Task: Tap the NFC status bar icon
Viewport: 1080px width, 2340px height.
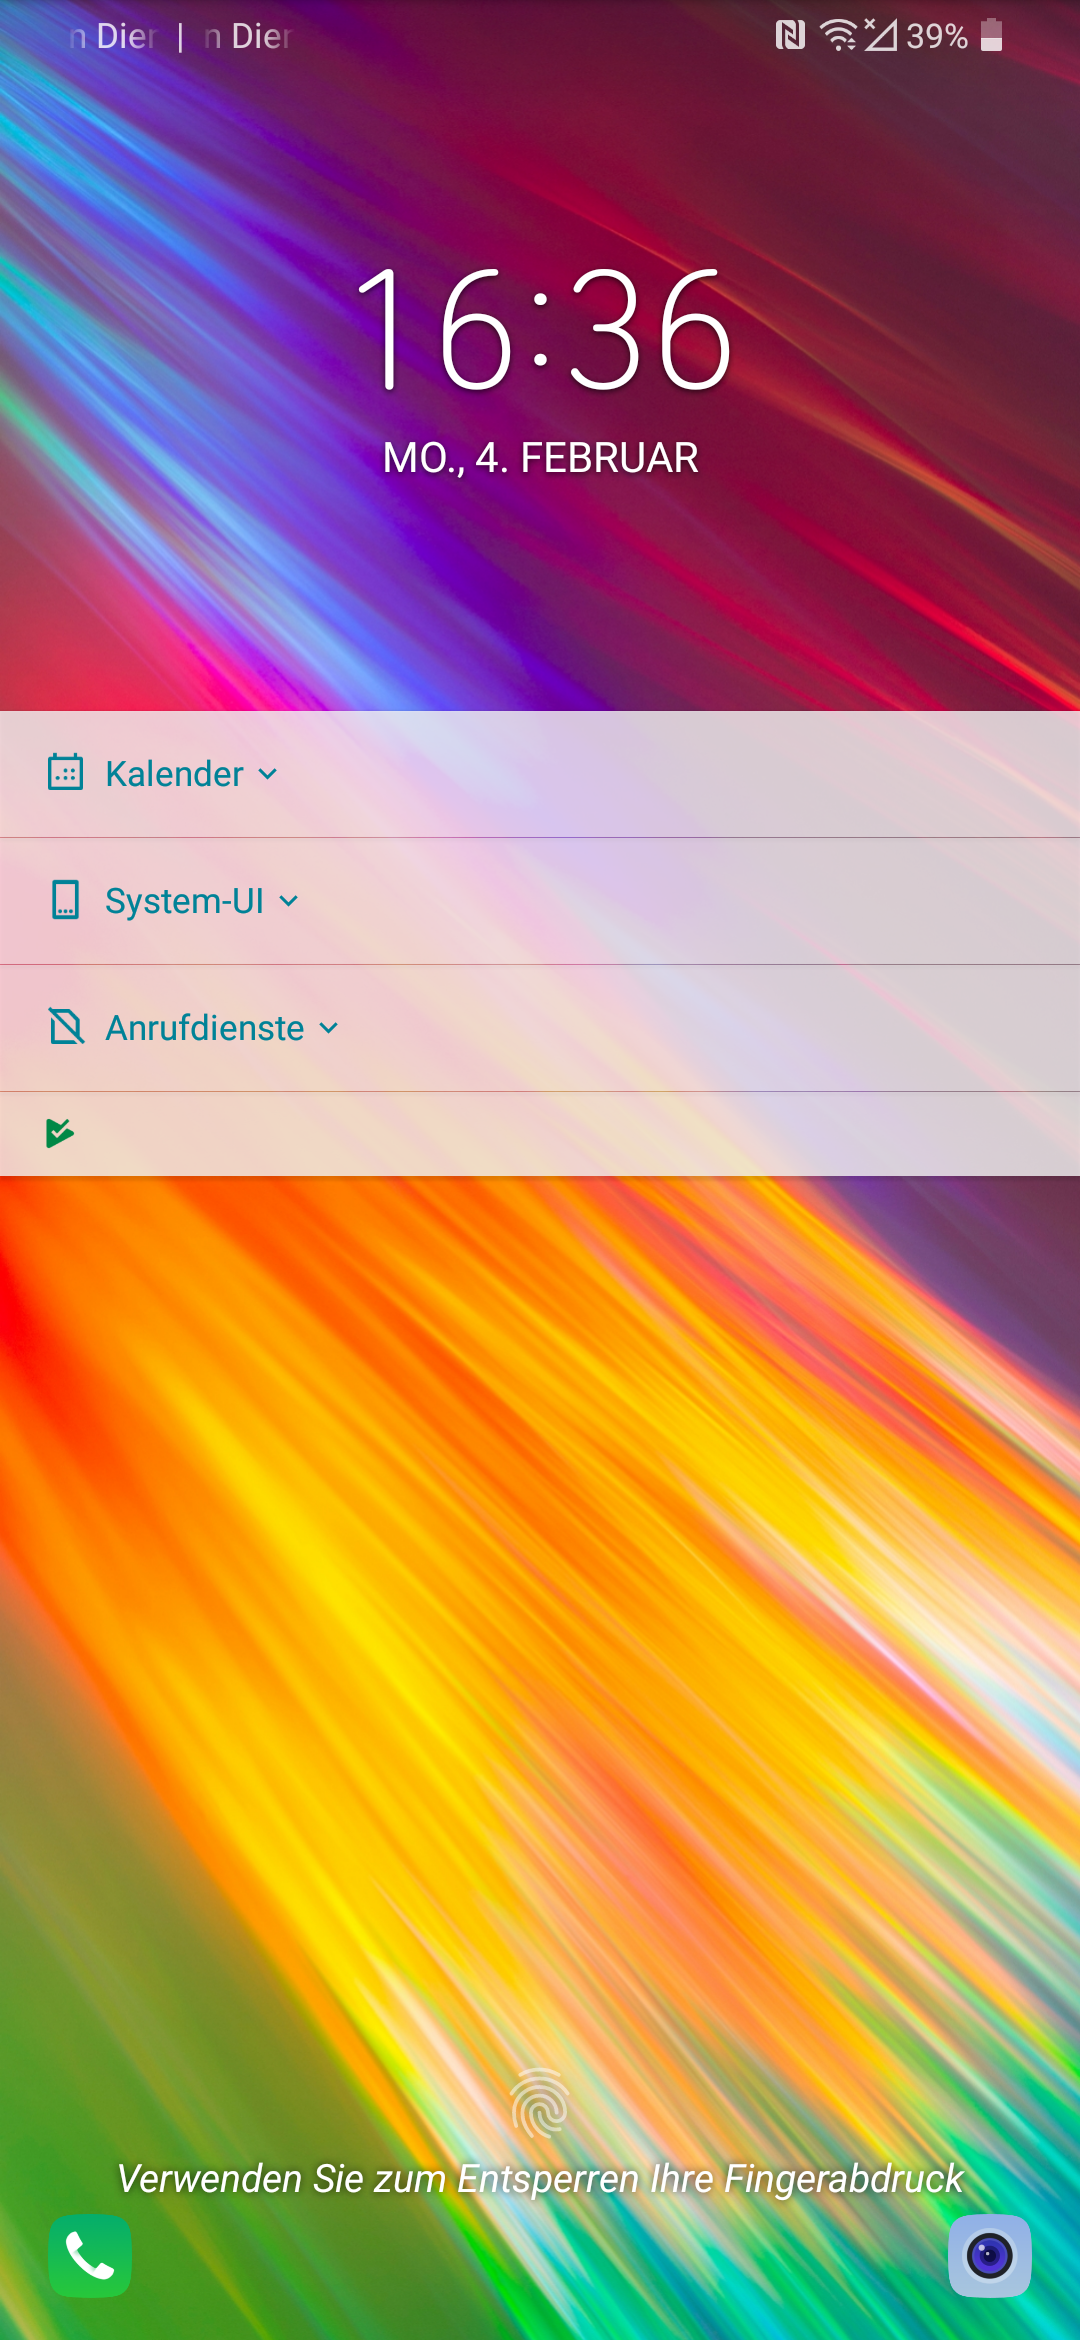Action: click(x=790, y=36)
